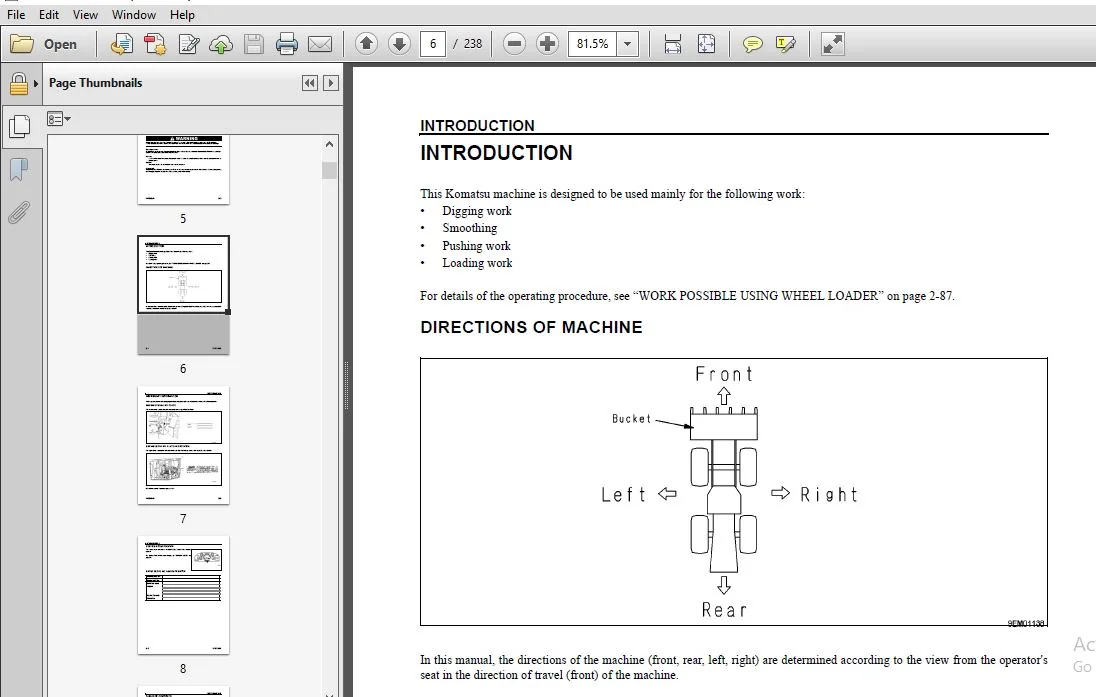Click the panel expand right arrow button

click(331, 83)
